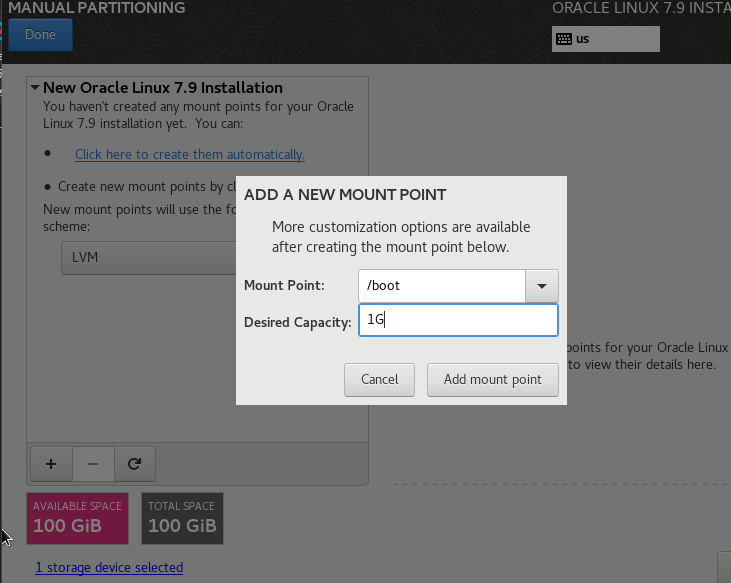Collapse the New Oracle Linux 7.9 Installation section
Screen dimensions: 731x583
(35, 88)
